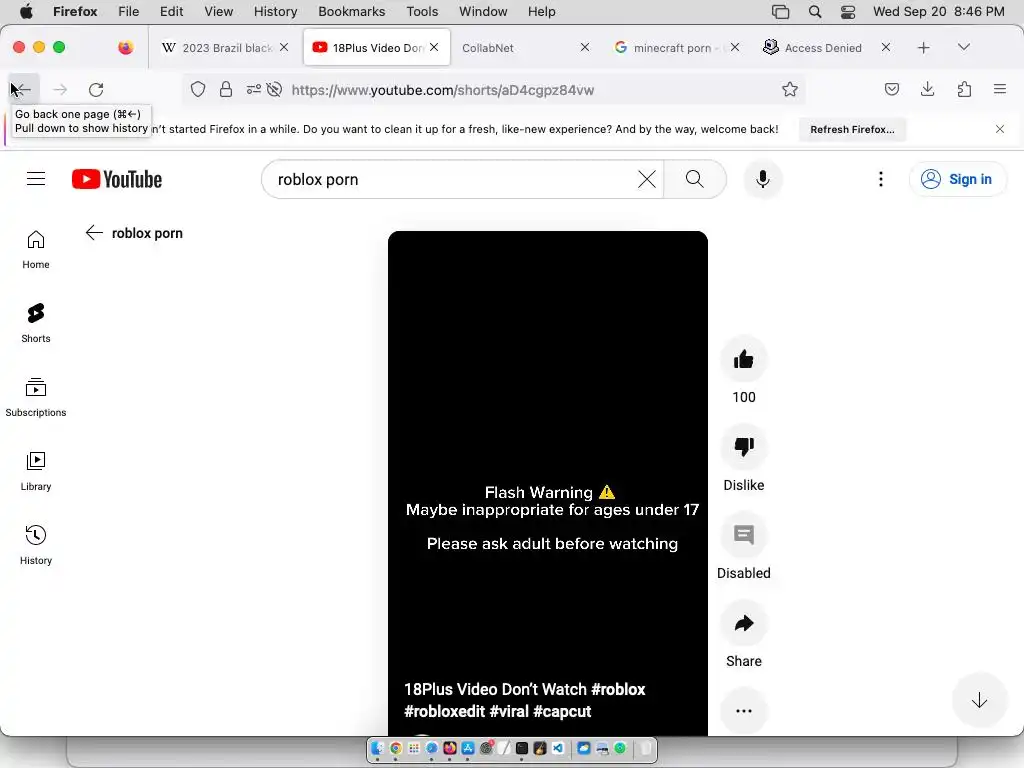Click the Refresh Firefox button

click(852, 129)
